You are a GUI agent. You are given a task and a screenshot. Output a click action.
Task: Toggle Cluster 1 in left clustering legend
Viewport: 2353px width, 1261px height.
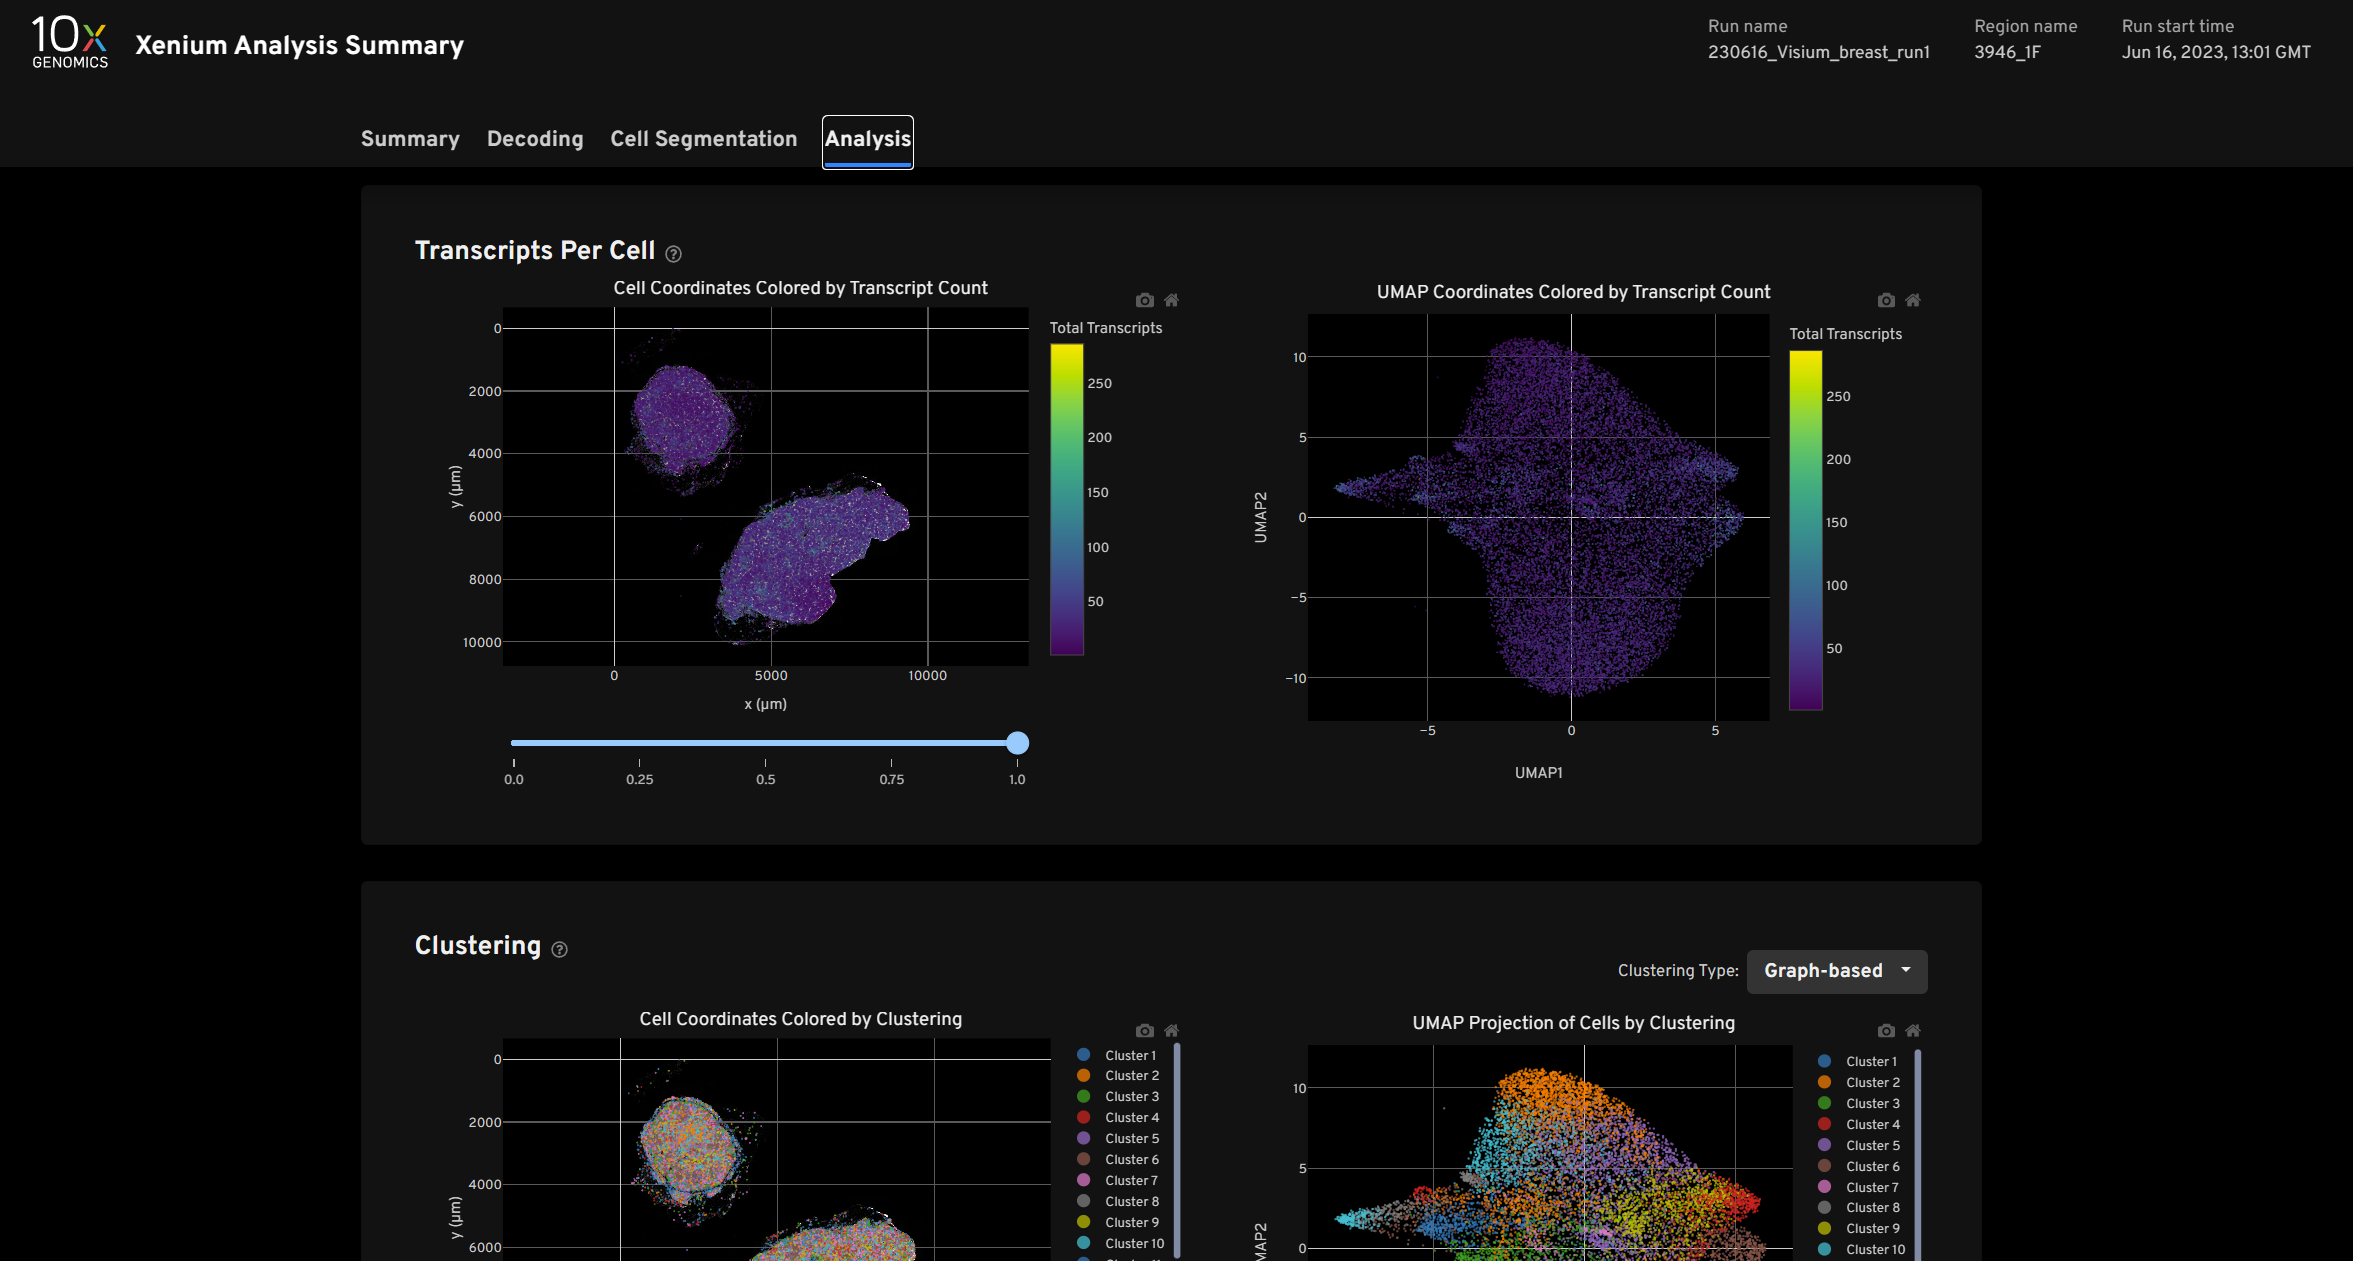[1130, 1055]
